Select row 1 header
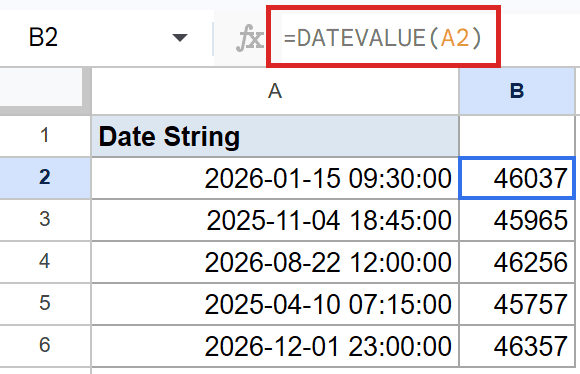This screenshot has width=580, height=374. 45,136
